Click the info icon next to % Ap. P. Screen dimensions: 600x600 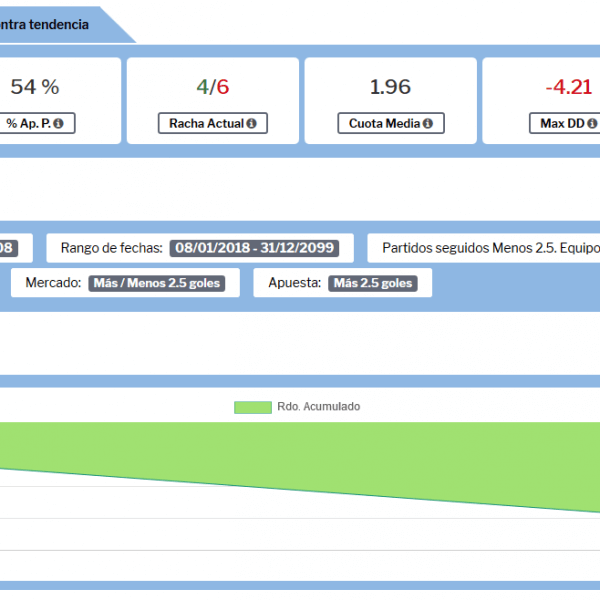point(59,123)
